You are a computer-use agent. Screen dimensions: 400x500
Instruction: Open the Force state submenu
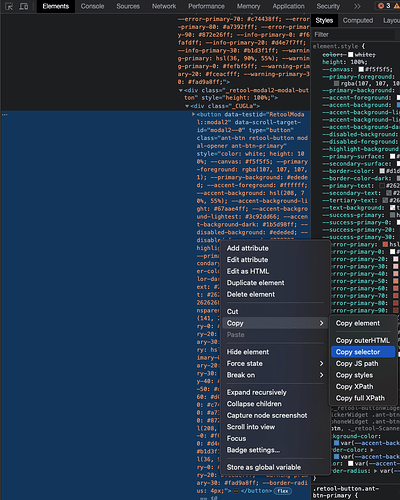point(275,364)
